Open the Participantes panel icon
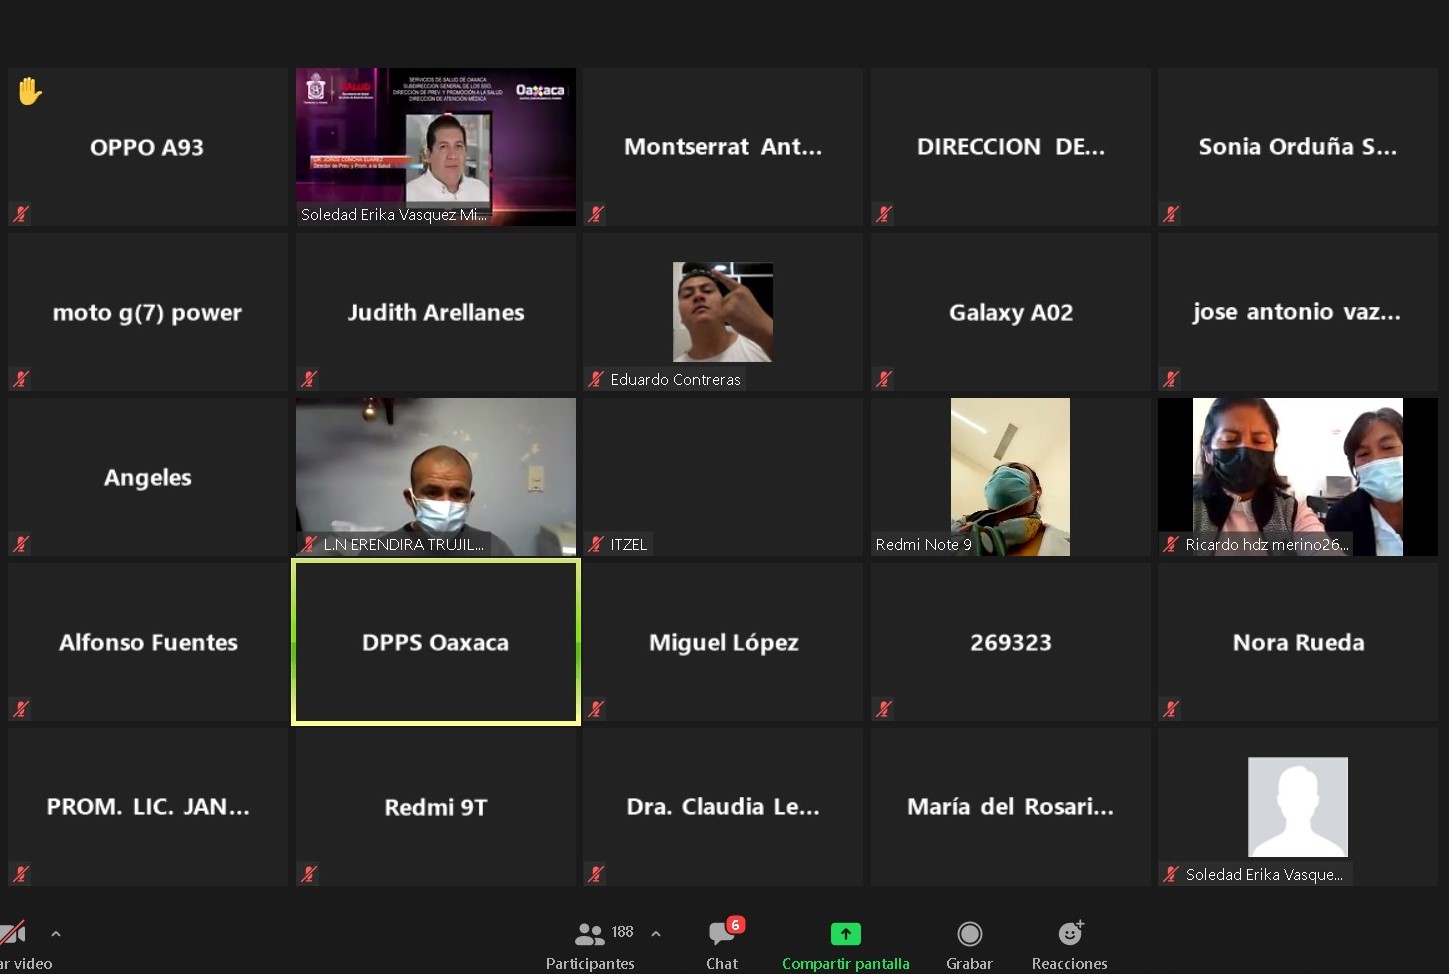 point(590,934)
